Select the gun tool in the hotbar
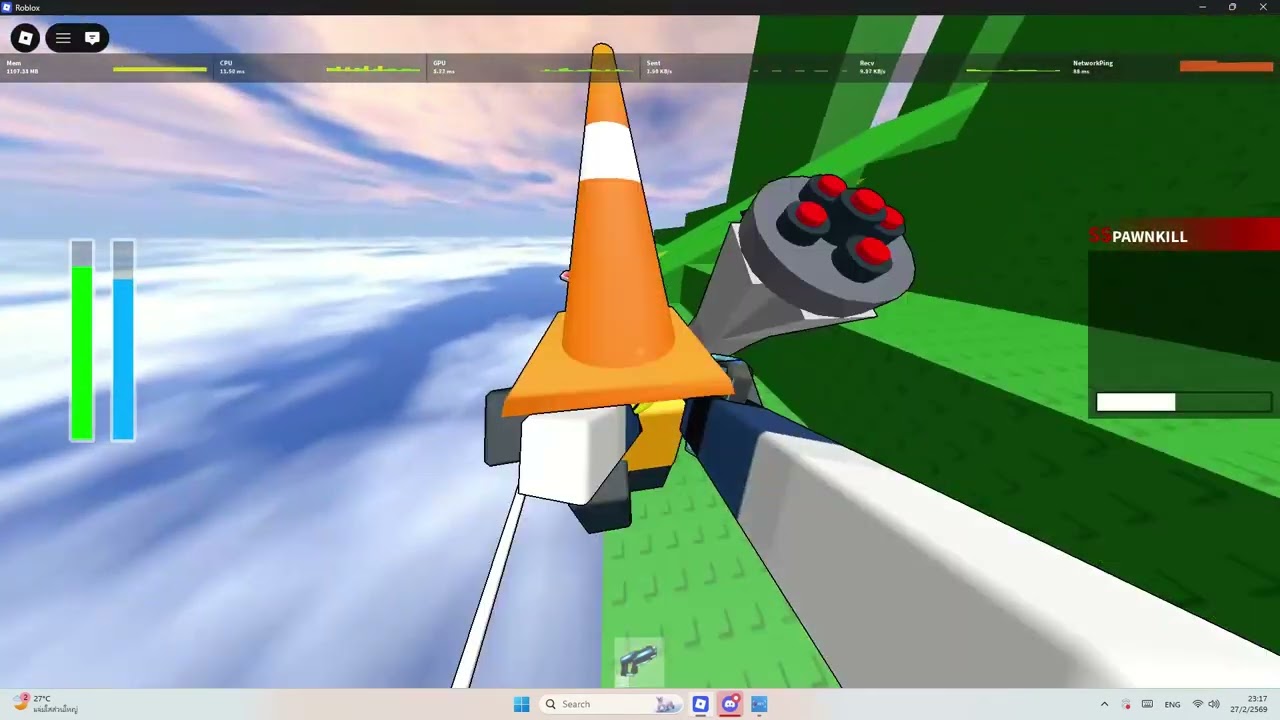Image resolution: width=1280 pixels, height=720 pixels. (638, 660)
